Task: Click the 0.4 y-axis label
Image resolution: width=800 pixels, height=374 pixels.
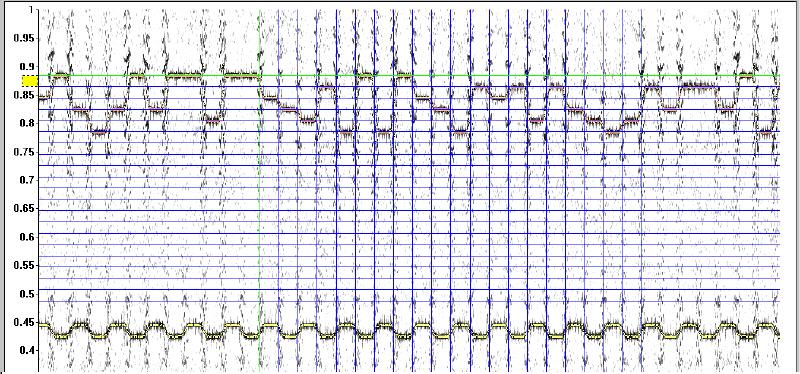Action: pos(28,350)
